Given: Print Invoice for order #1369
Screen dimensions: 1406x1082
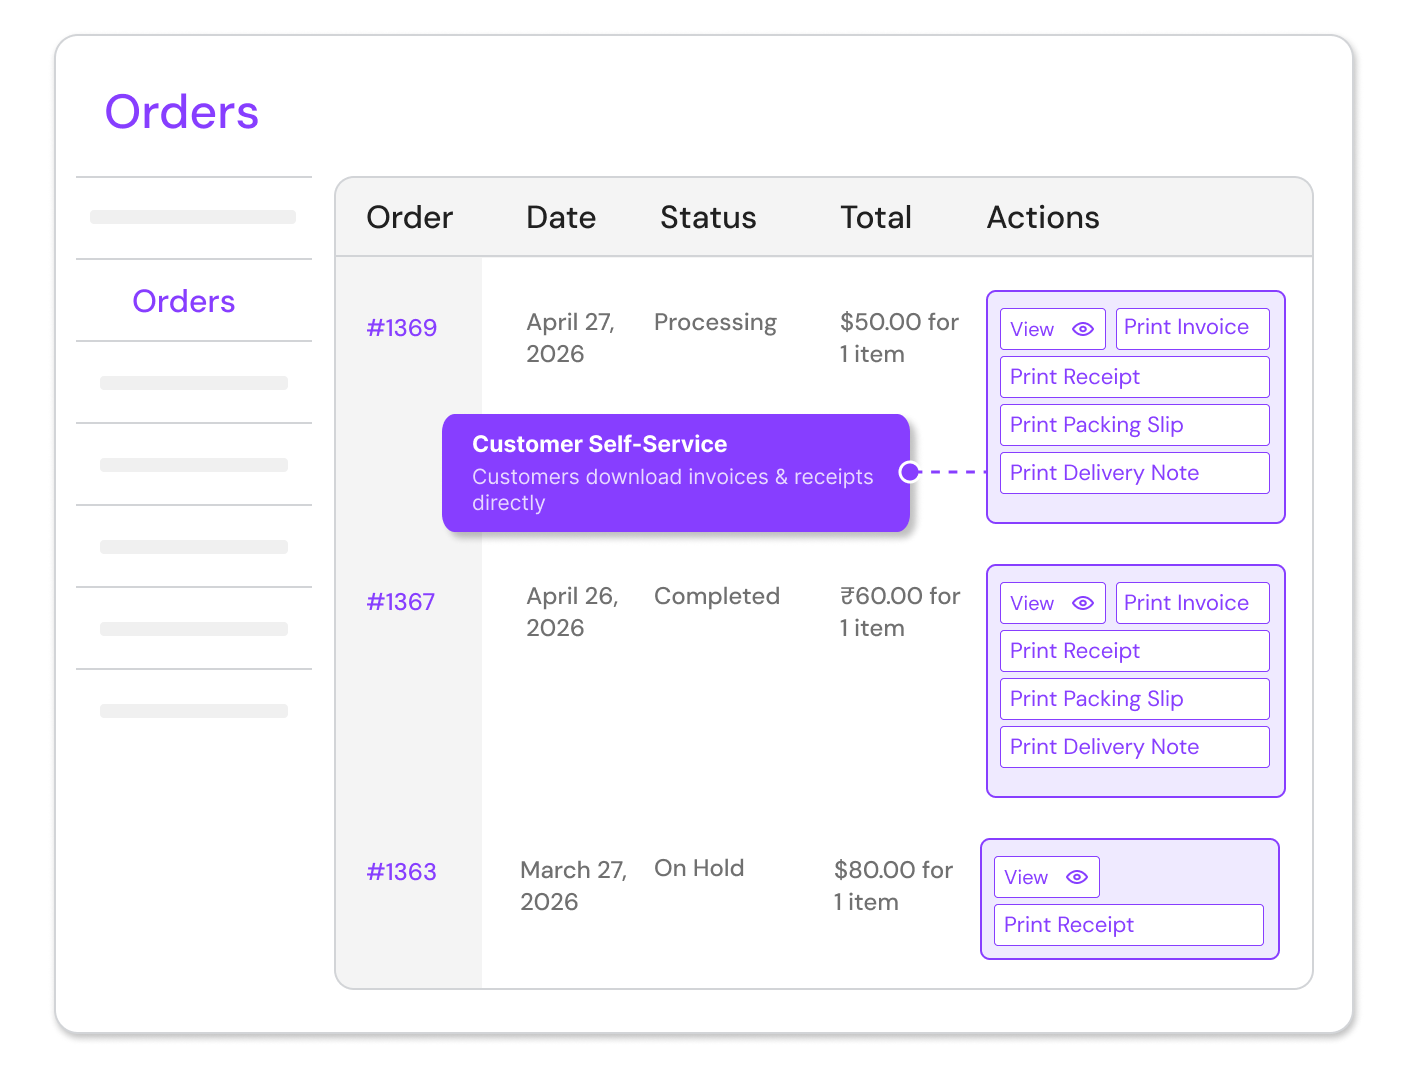Looking at the screenshot, I should (1192, 329).
